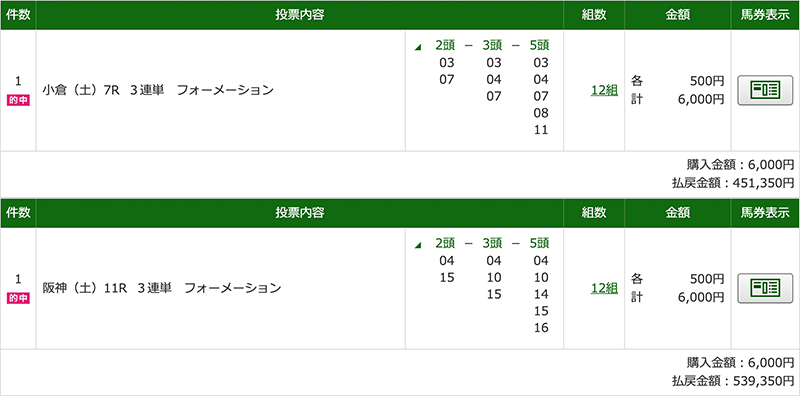
Task: Click 金額 header in first table
Action: [x=678, y=15]
